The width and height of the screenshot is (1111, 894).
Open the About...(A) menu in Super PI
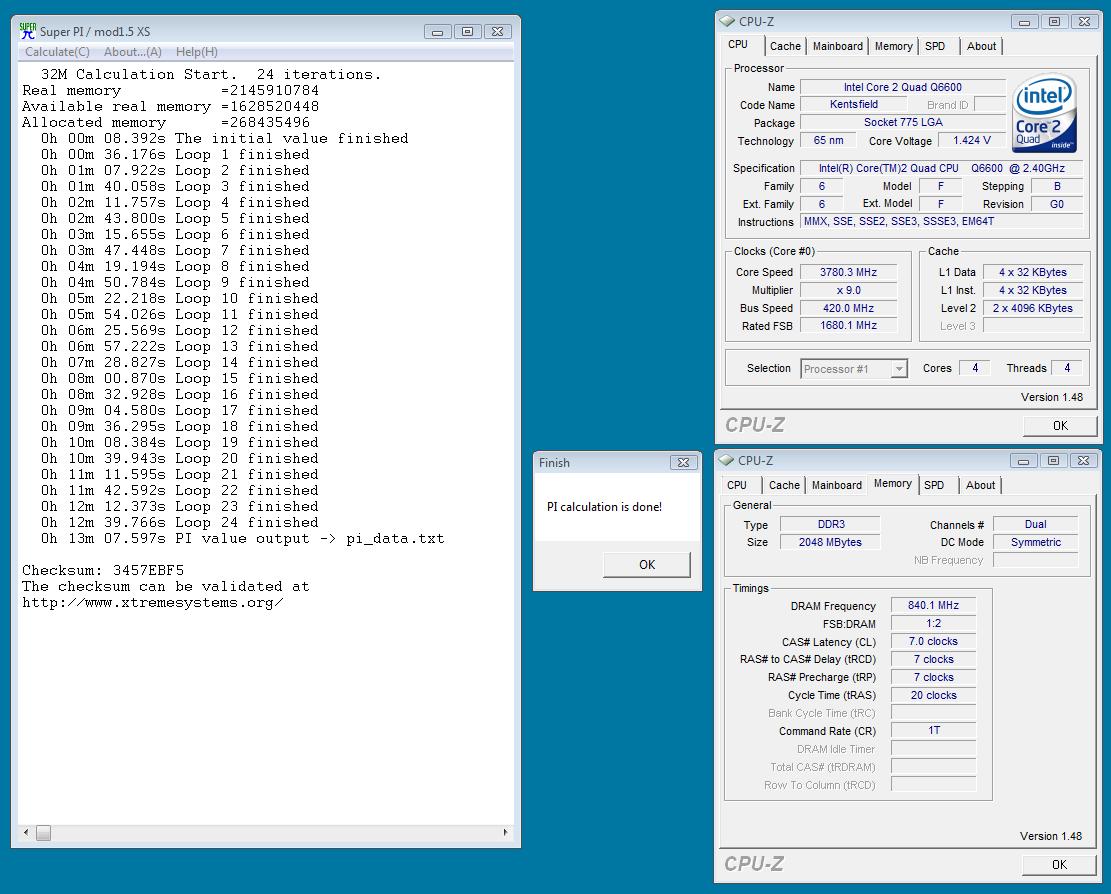(x=132, y=52)
